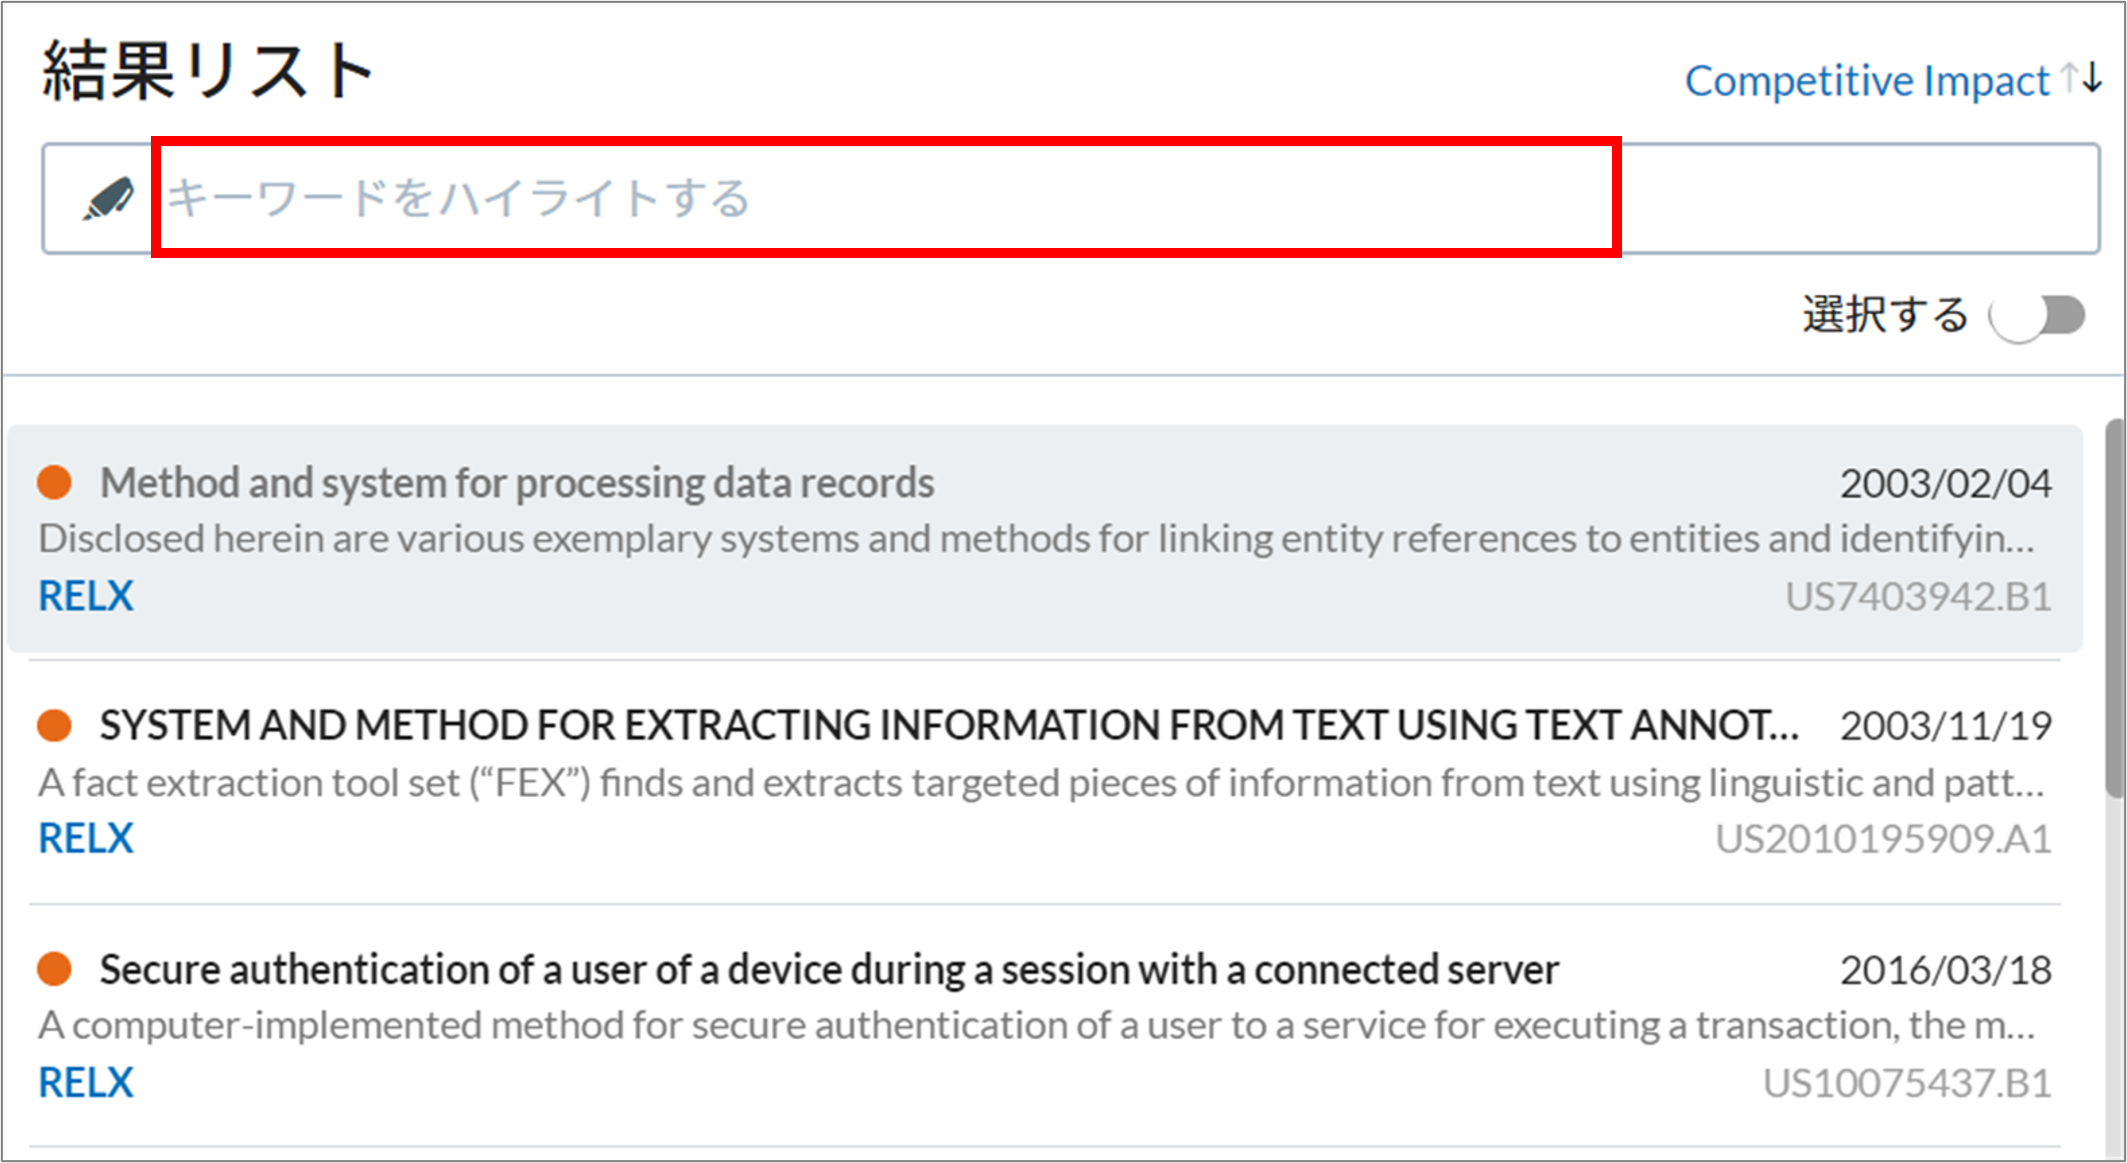This screenshot has width=2127, height=1163.
Task: Click the results list vertical scrollbar
Action: point(2114,608)
